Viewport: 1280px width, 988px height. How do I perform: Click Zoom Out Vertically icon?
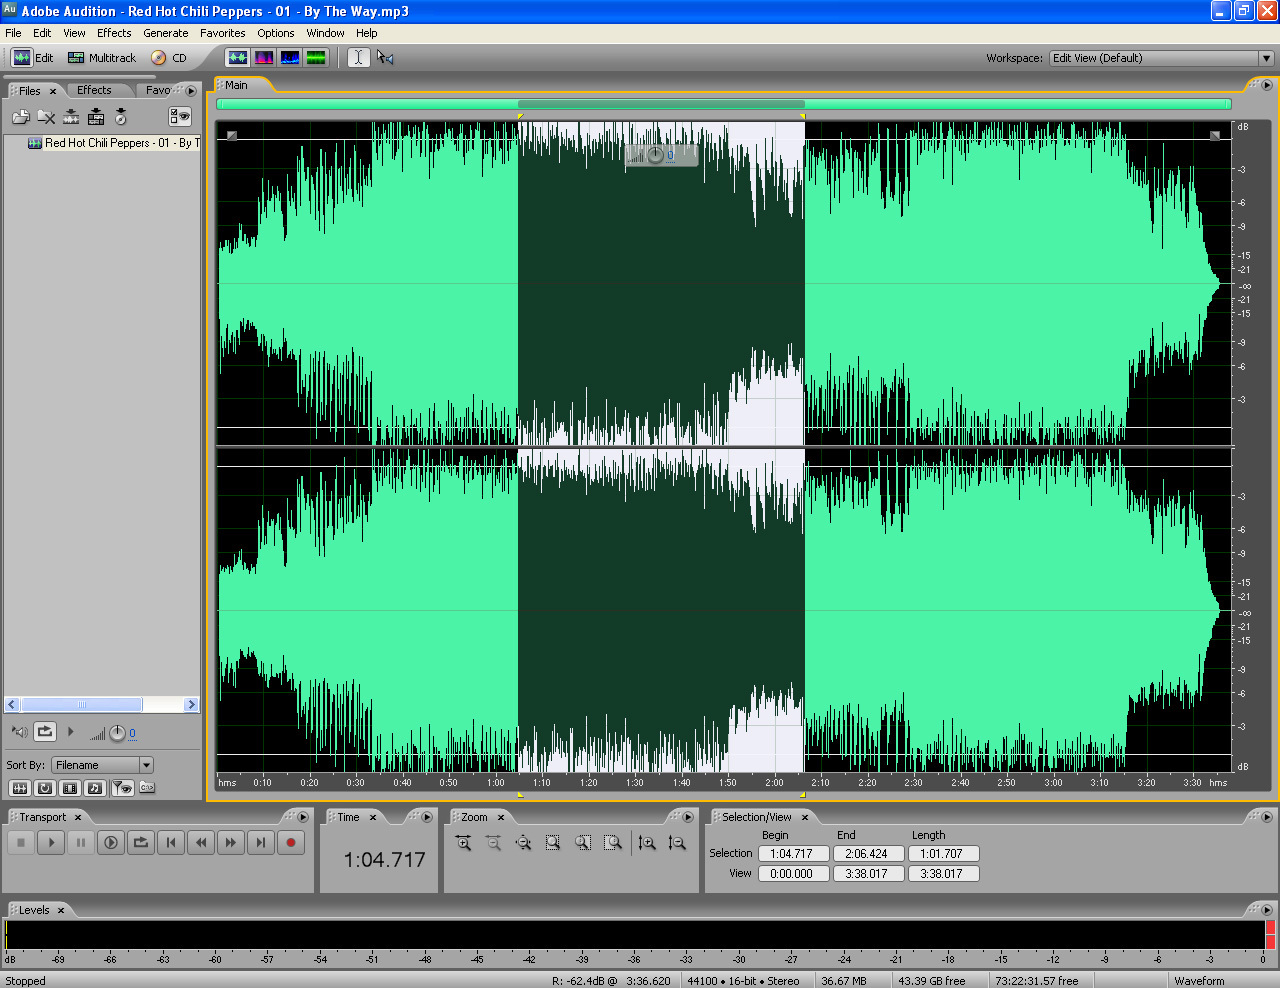coord(677,843)
